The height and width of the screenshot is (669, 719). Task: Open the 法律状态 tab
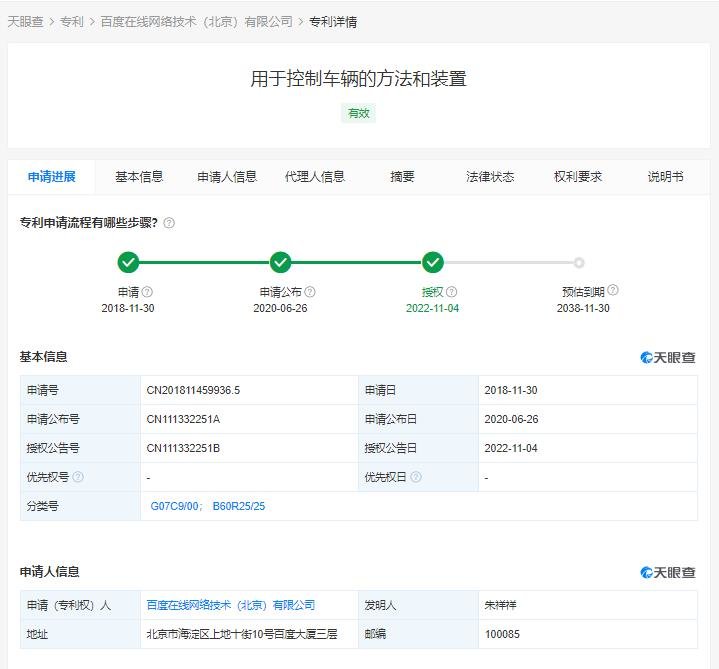490,177
